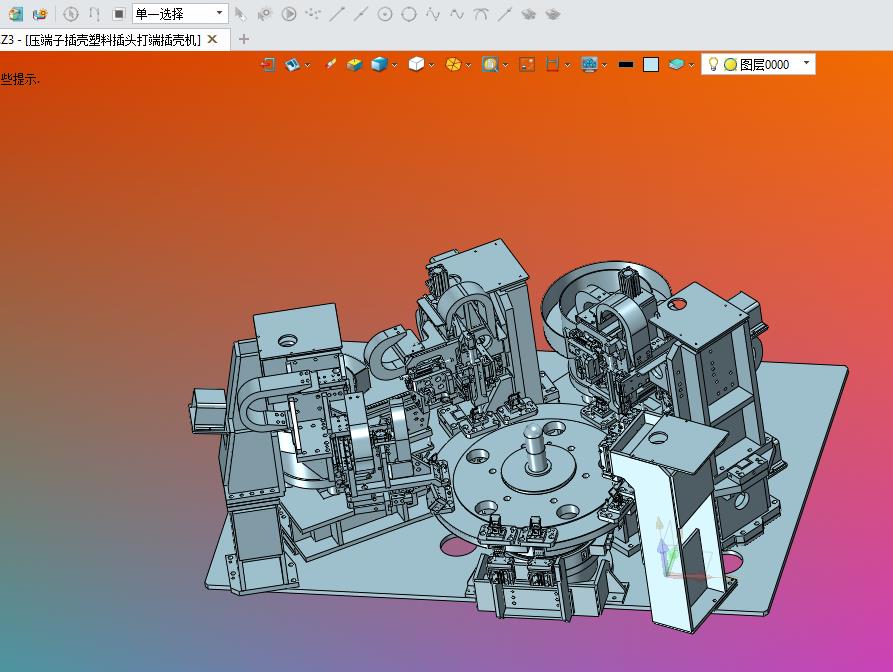Image resolution: width=893 pixels, height=672 pixels.
Task: Click the zoom magnifier icon
Action: click(490, 64)
